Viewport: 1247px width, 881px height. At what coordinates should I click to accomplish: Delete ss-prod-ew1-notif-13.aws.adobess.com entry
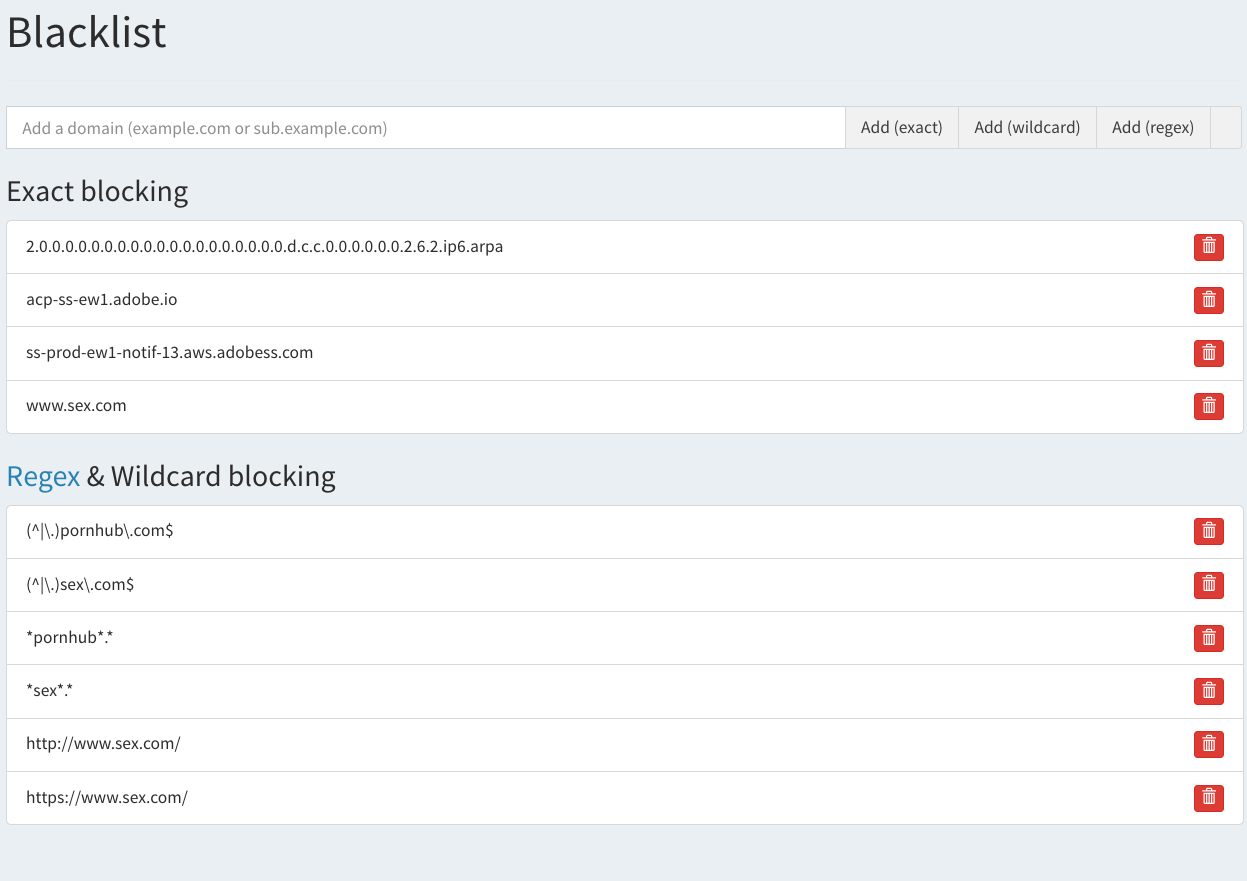(1208, 352)
